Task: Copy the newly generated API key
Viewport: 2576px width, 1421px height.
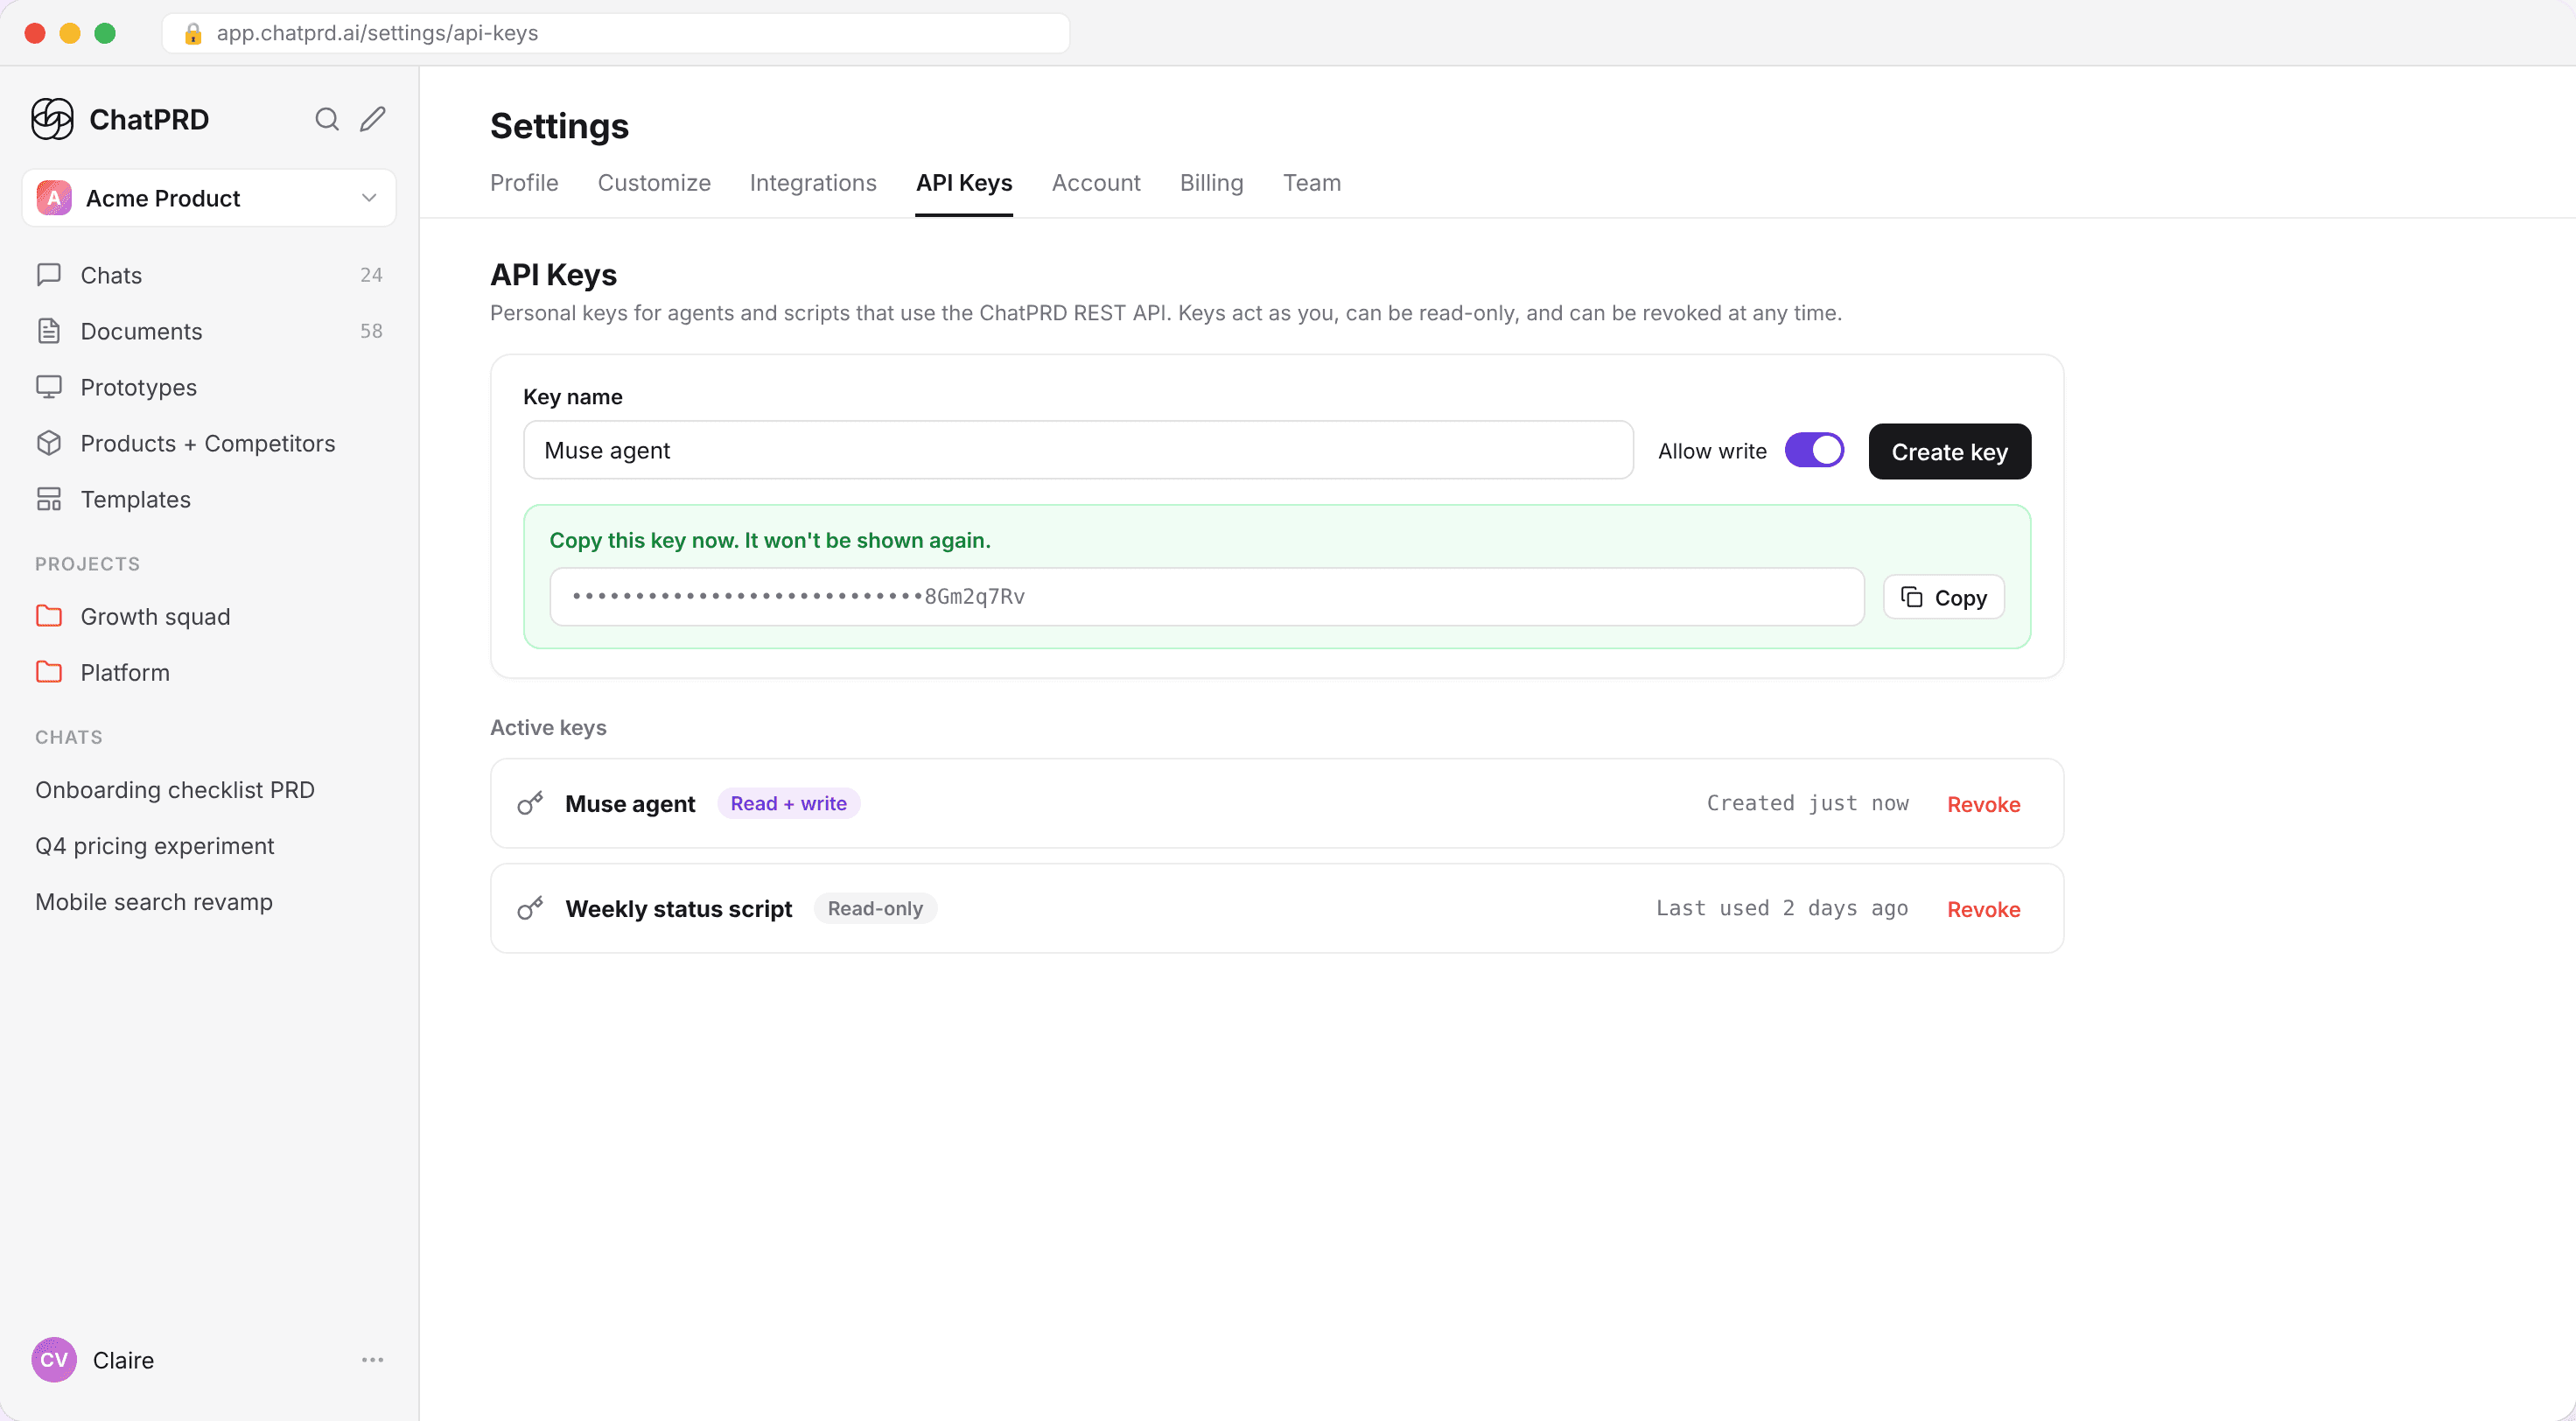Action: click(x=1944, y=598)
